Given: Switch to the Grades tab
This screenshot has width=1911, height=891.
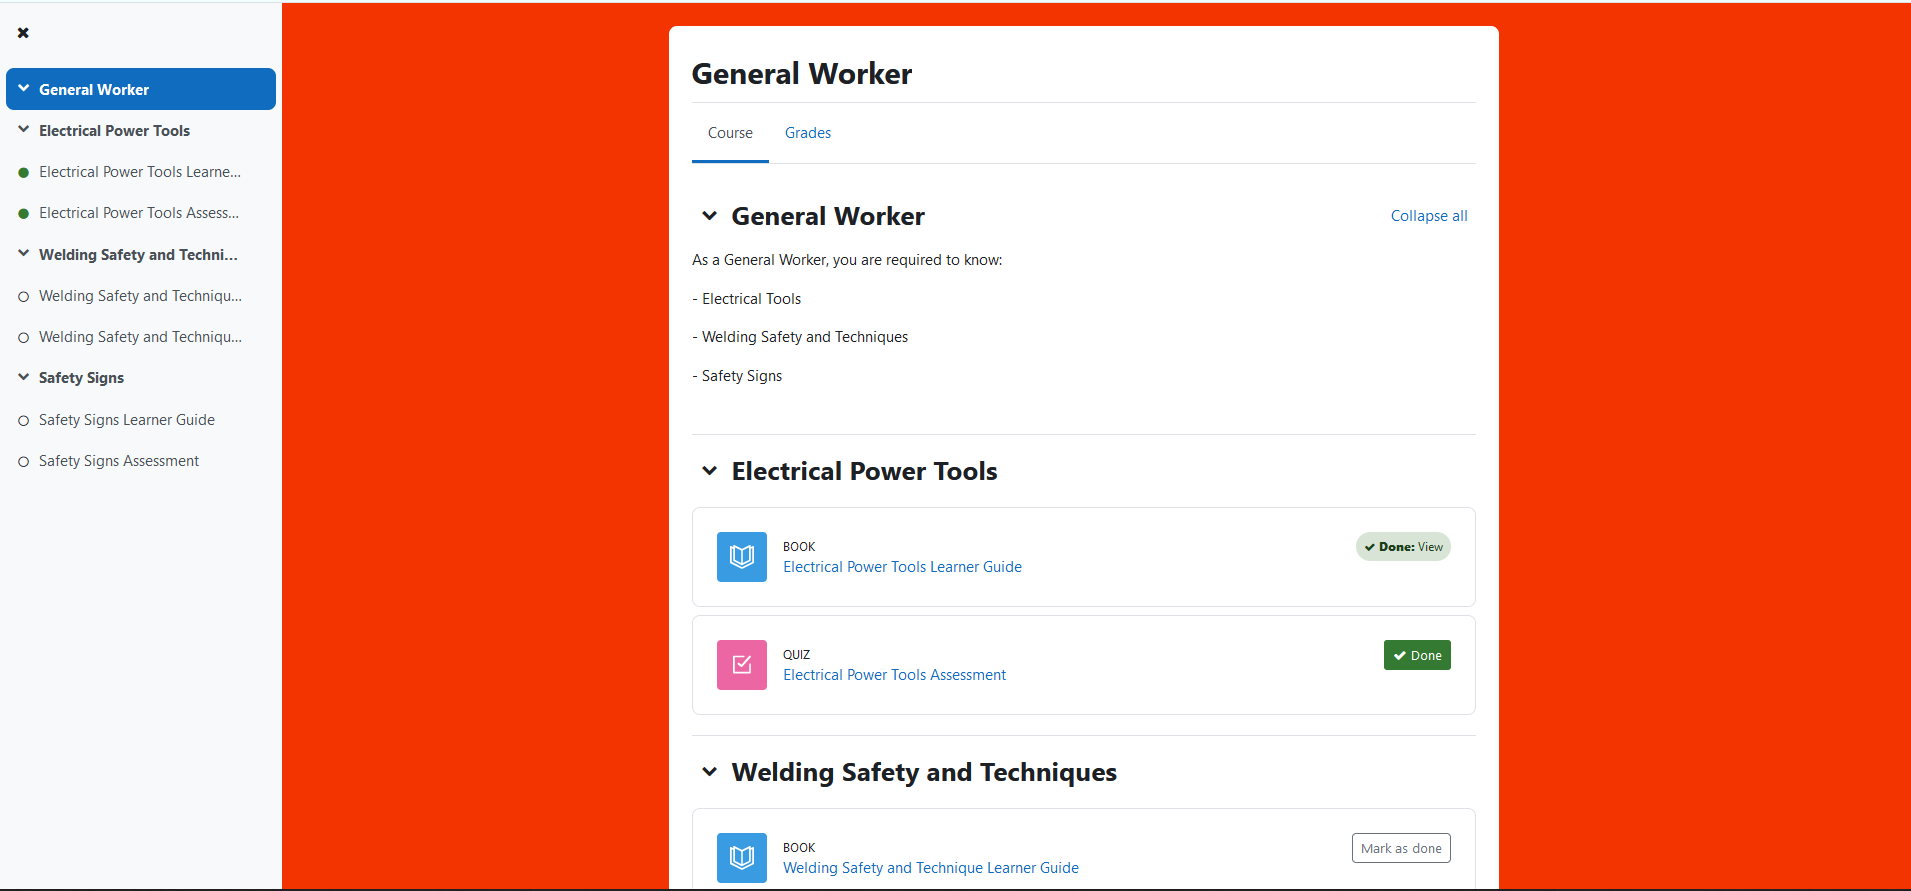Looking at the screenshot, I should point(807,133).
